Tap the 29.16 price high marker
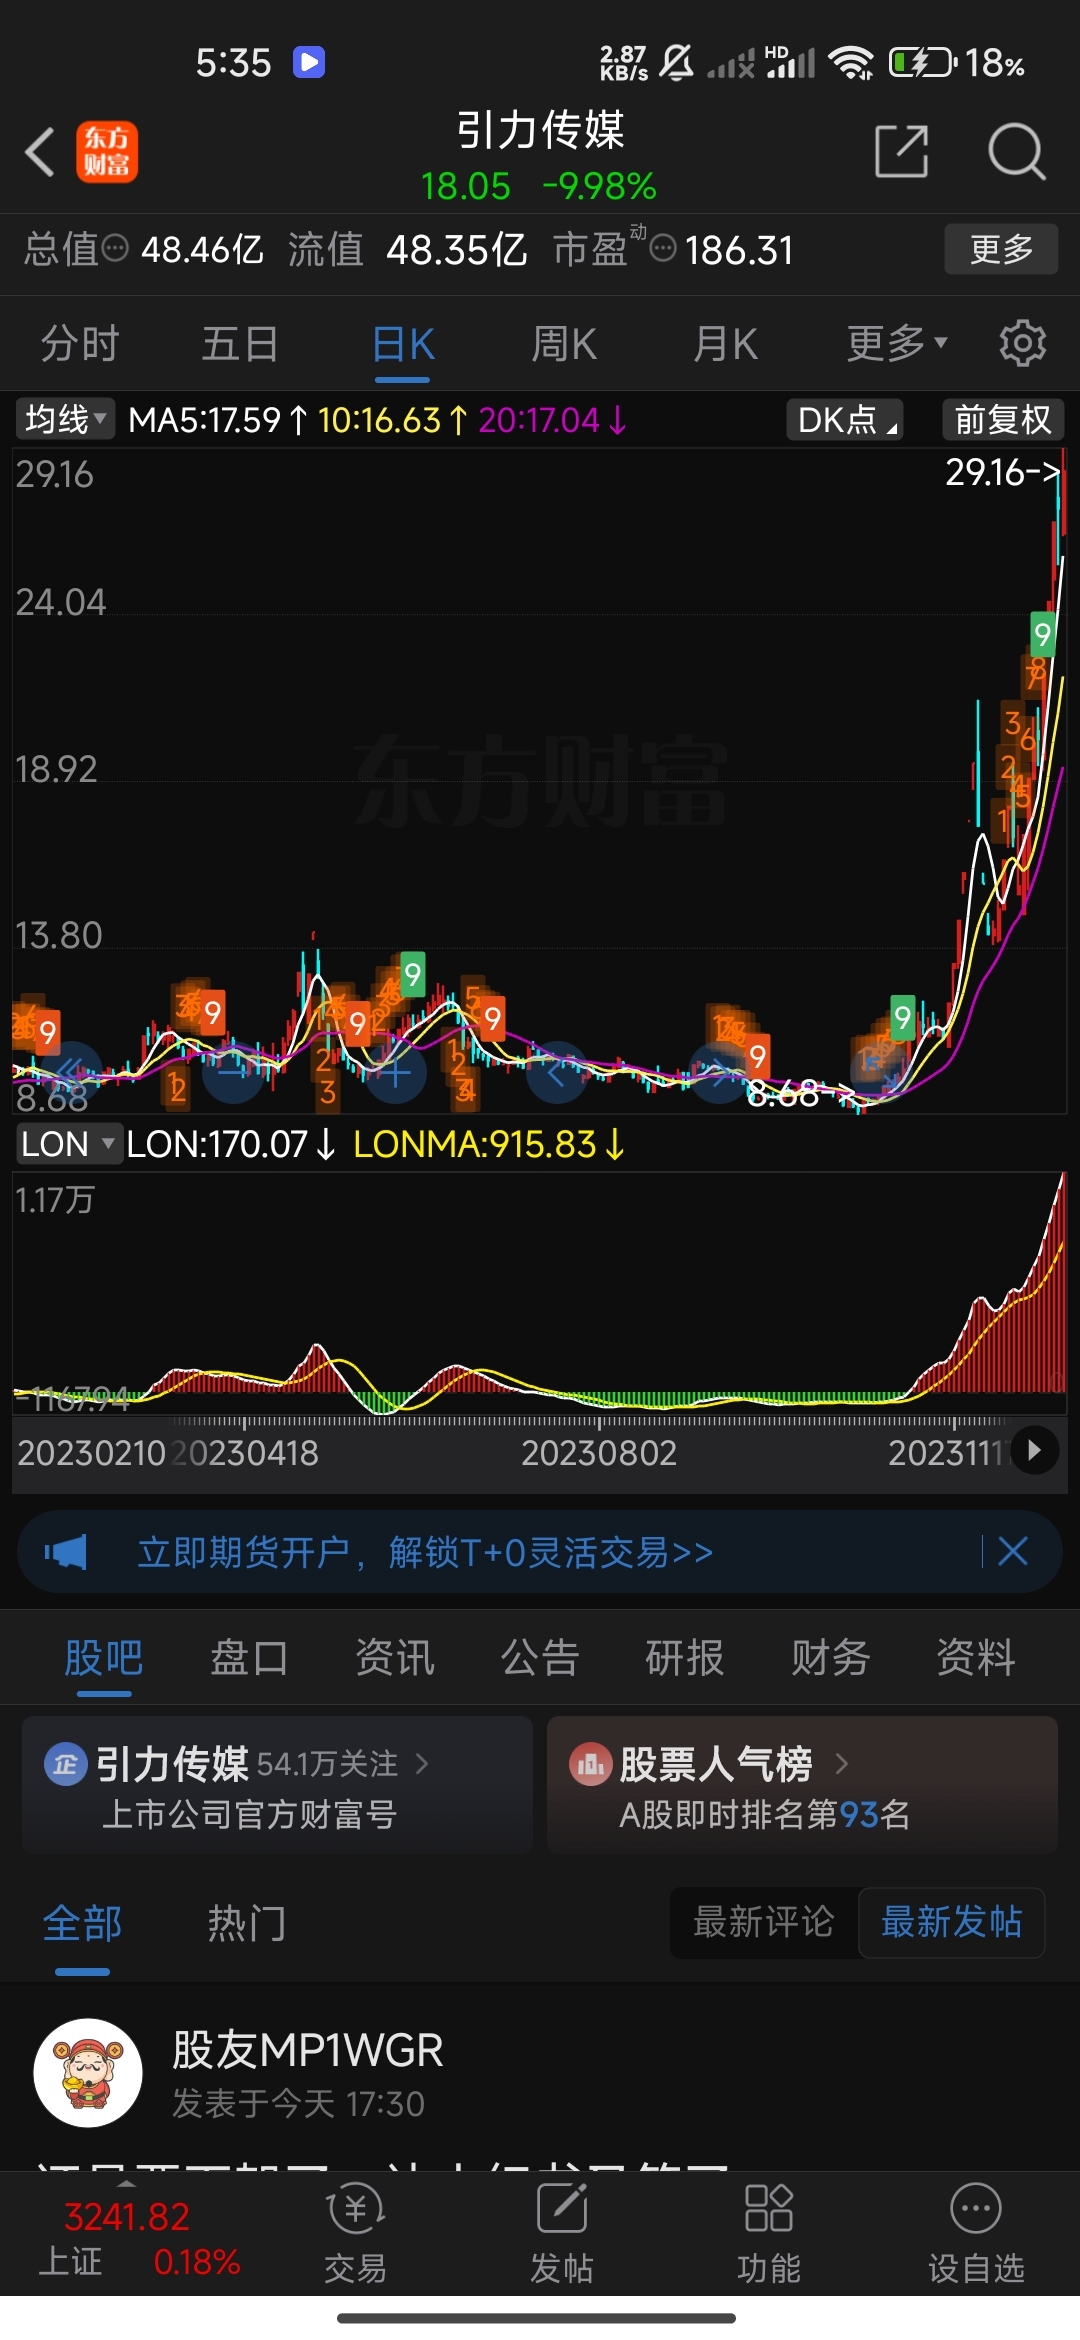Image resolution: width=1080 pixels, height=2340 pixels. click(1002, 471)
